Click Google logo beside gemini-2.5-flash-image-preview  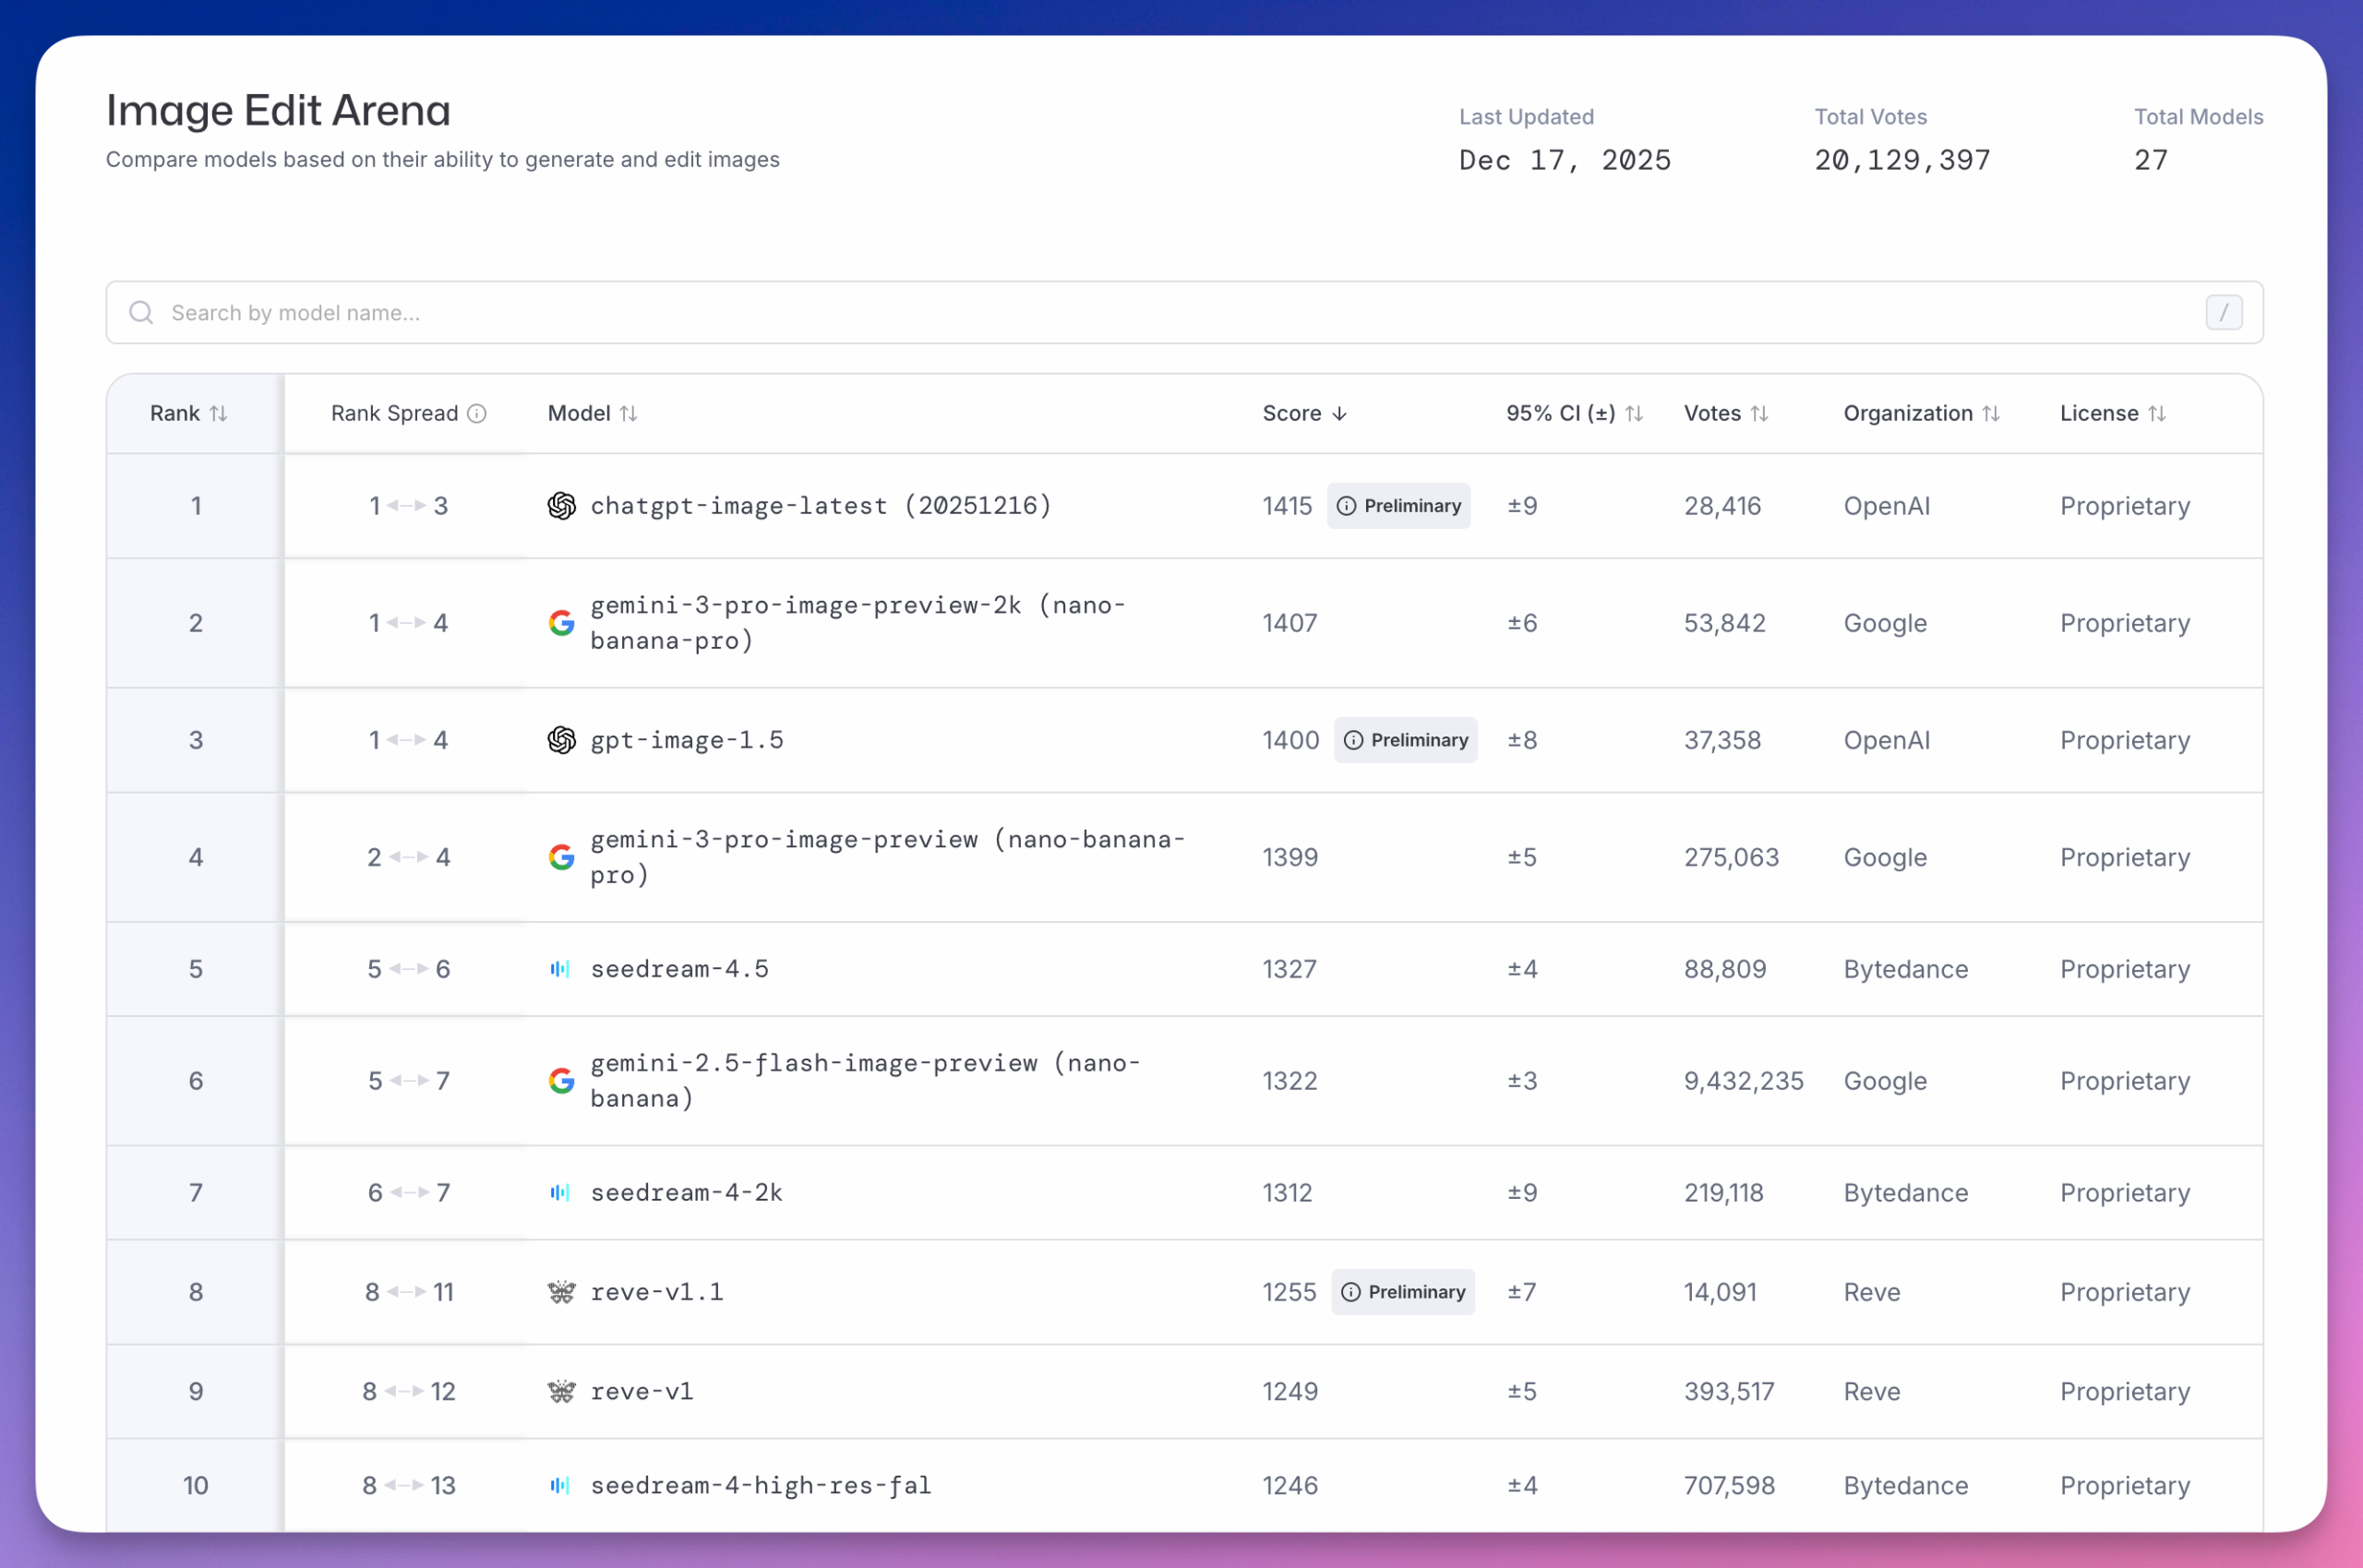(x=562, y=1081)
